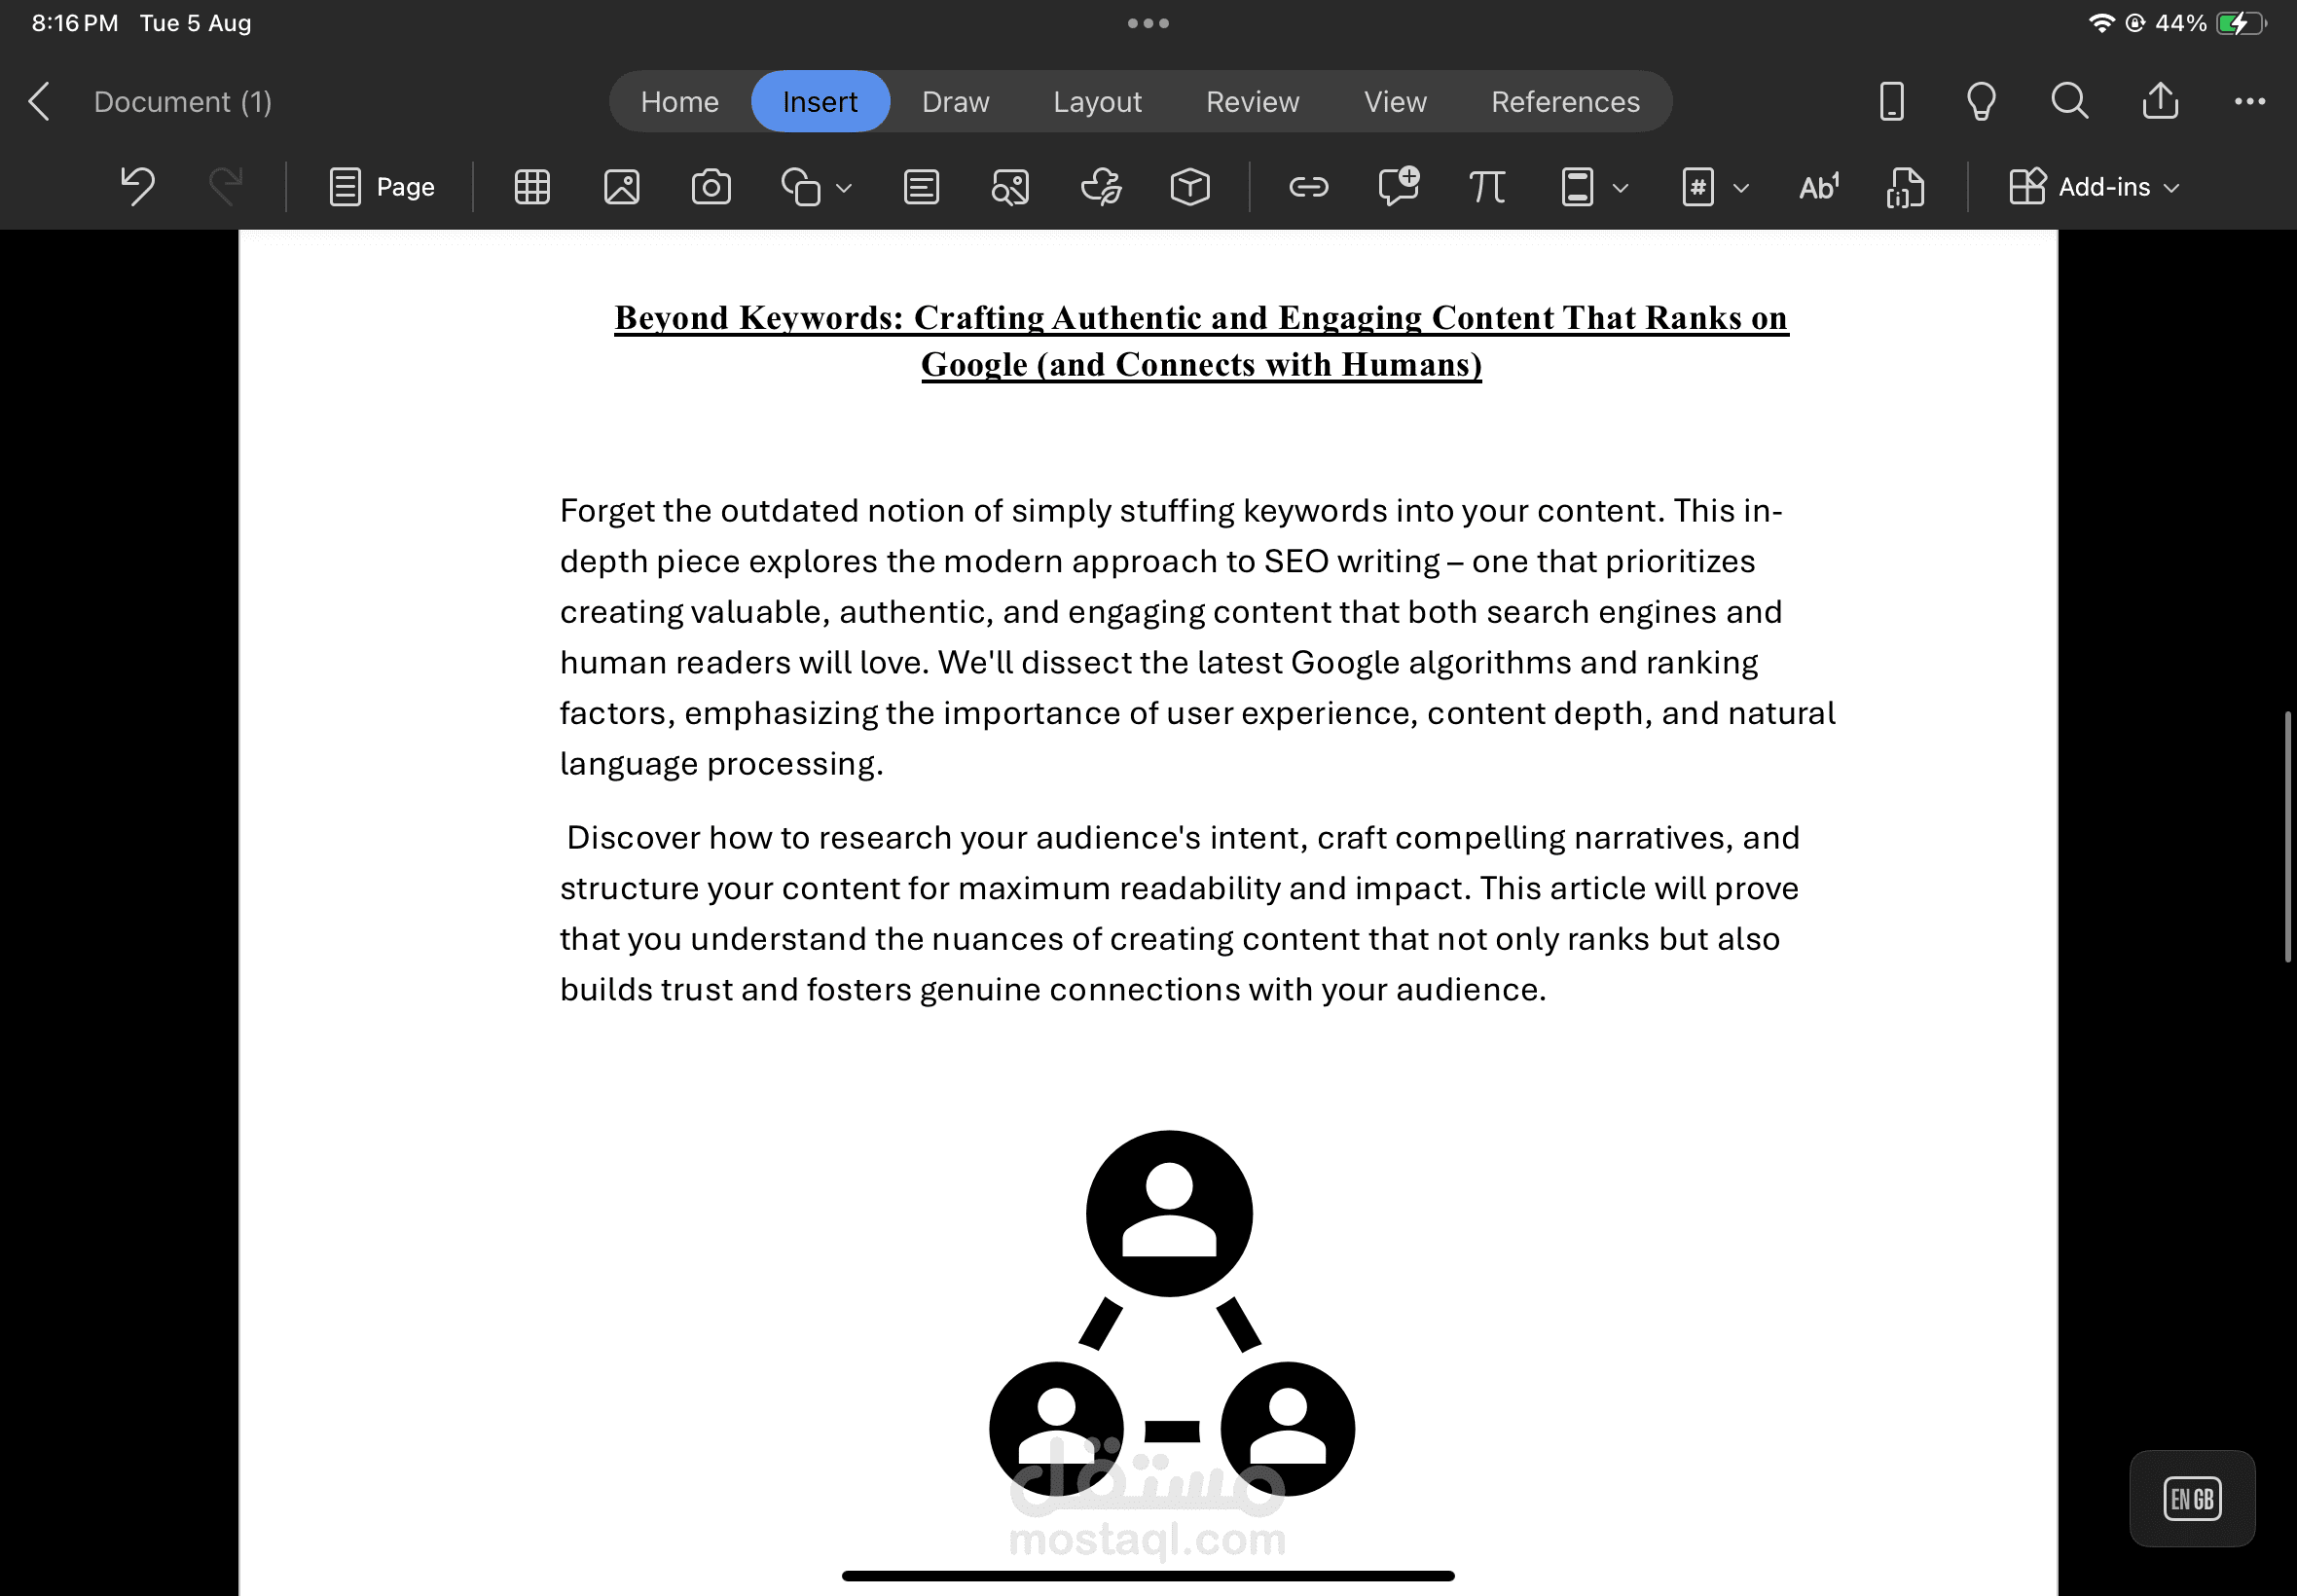The height and width of the screenshot is (1596, 2297).
Task: Open the View tab
Action: click(1395, 102)
